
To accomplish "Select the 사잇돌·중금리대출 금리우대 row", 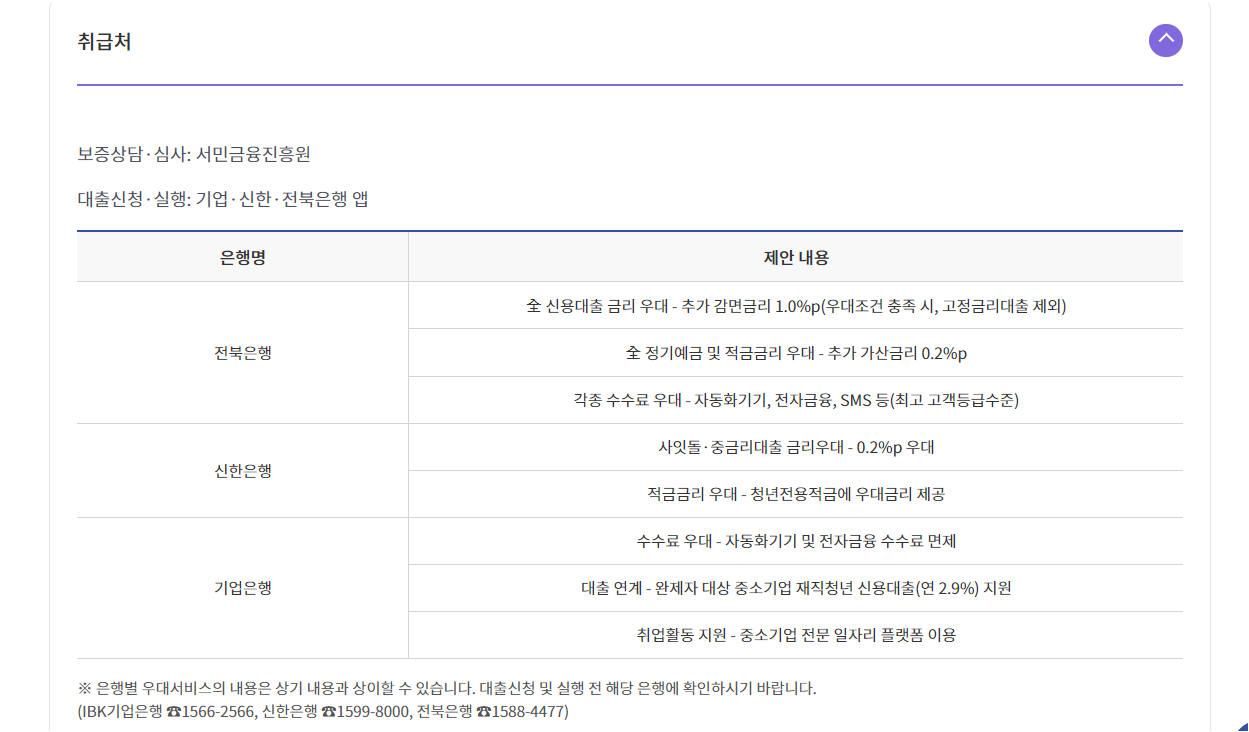I will (x=795, y=446).
